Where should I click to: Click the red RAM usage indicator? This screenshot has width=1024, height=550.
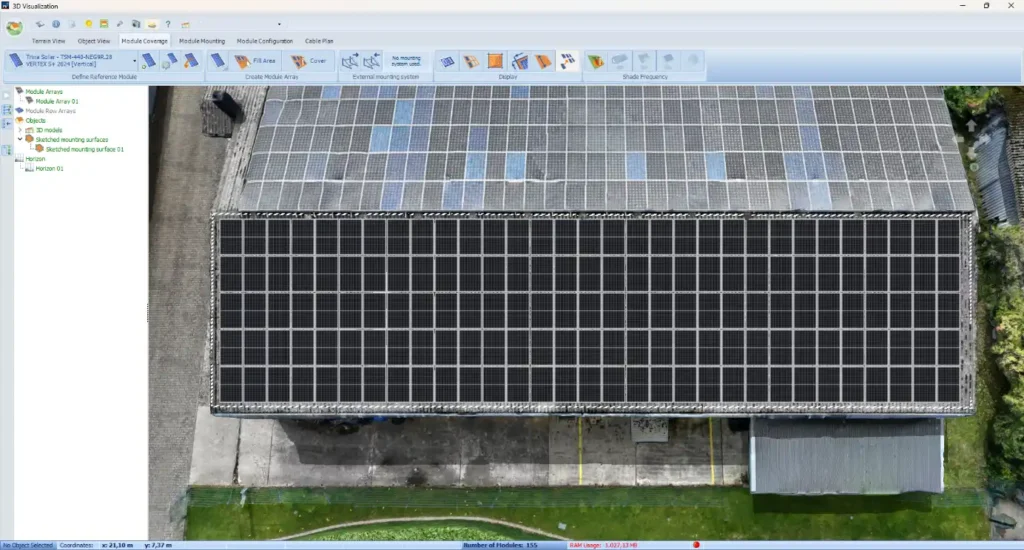tap(696, 545)
